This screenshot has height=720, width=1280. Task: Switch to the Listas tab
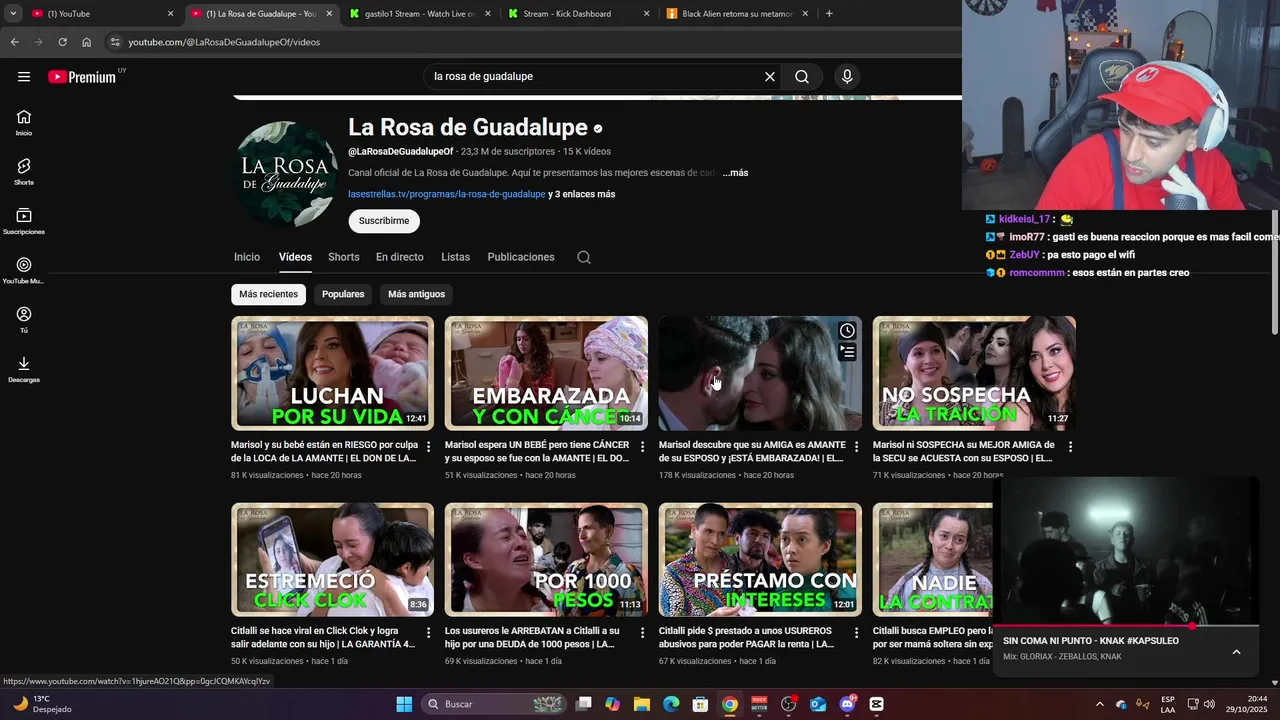click(x=455, y=257)
